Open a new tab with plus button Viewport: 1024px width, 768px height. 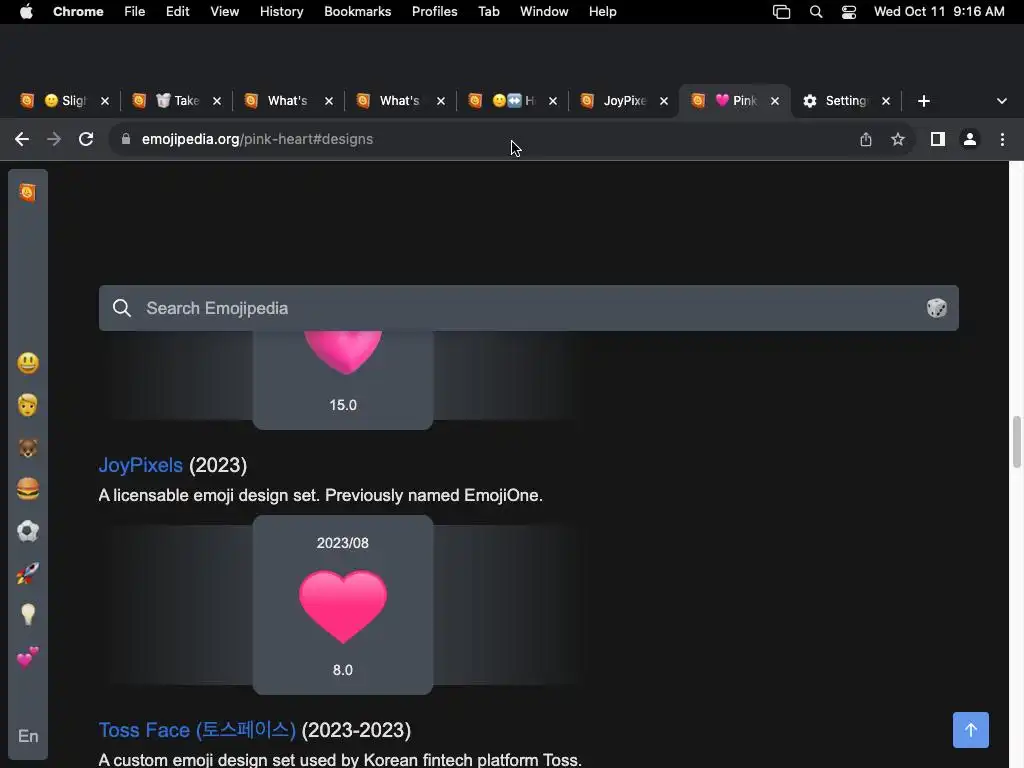coord(923,101)
